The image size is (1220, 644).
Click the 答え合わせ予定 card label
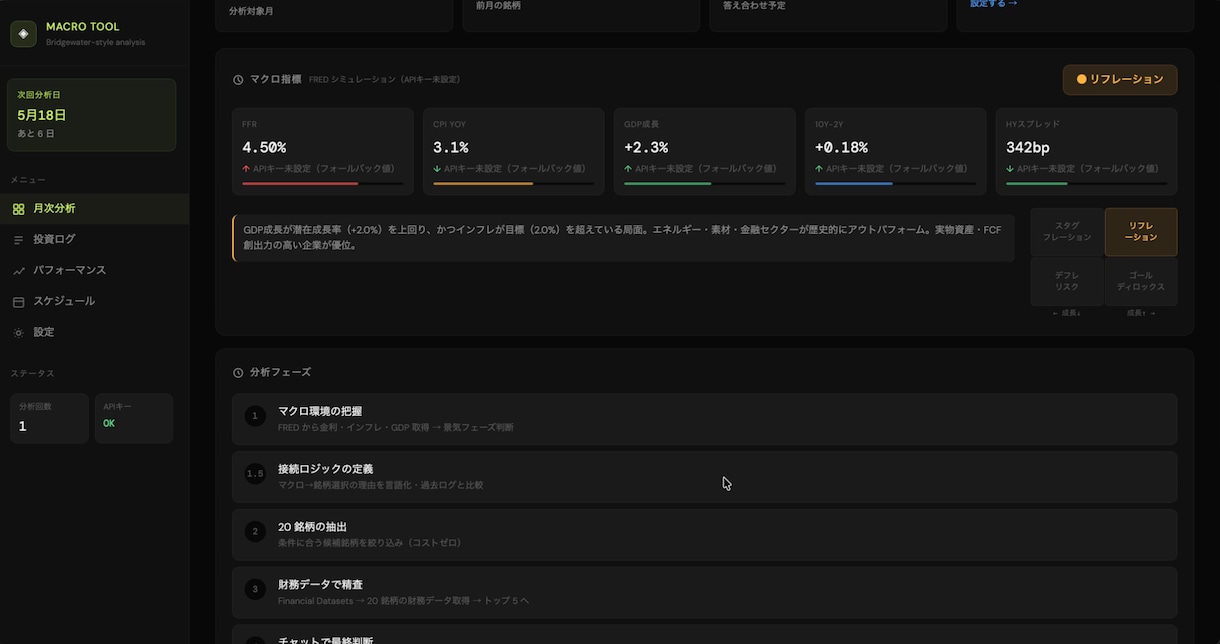pos(755,5)
